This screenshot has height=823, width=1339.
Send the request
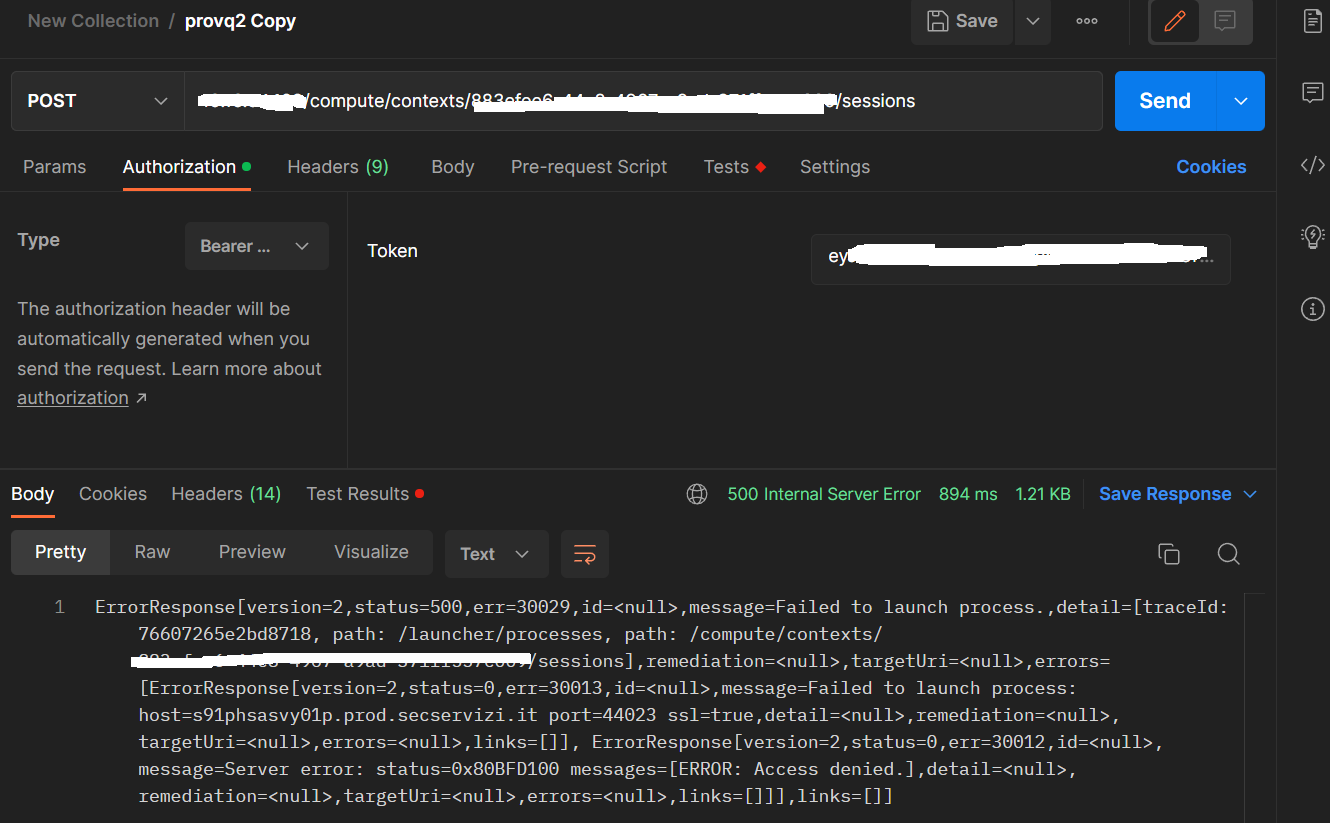[x=1164, y=100]
